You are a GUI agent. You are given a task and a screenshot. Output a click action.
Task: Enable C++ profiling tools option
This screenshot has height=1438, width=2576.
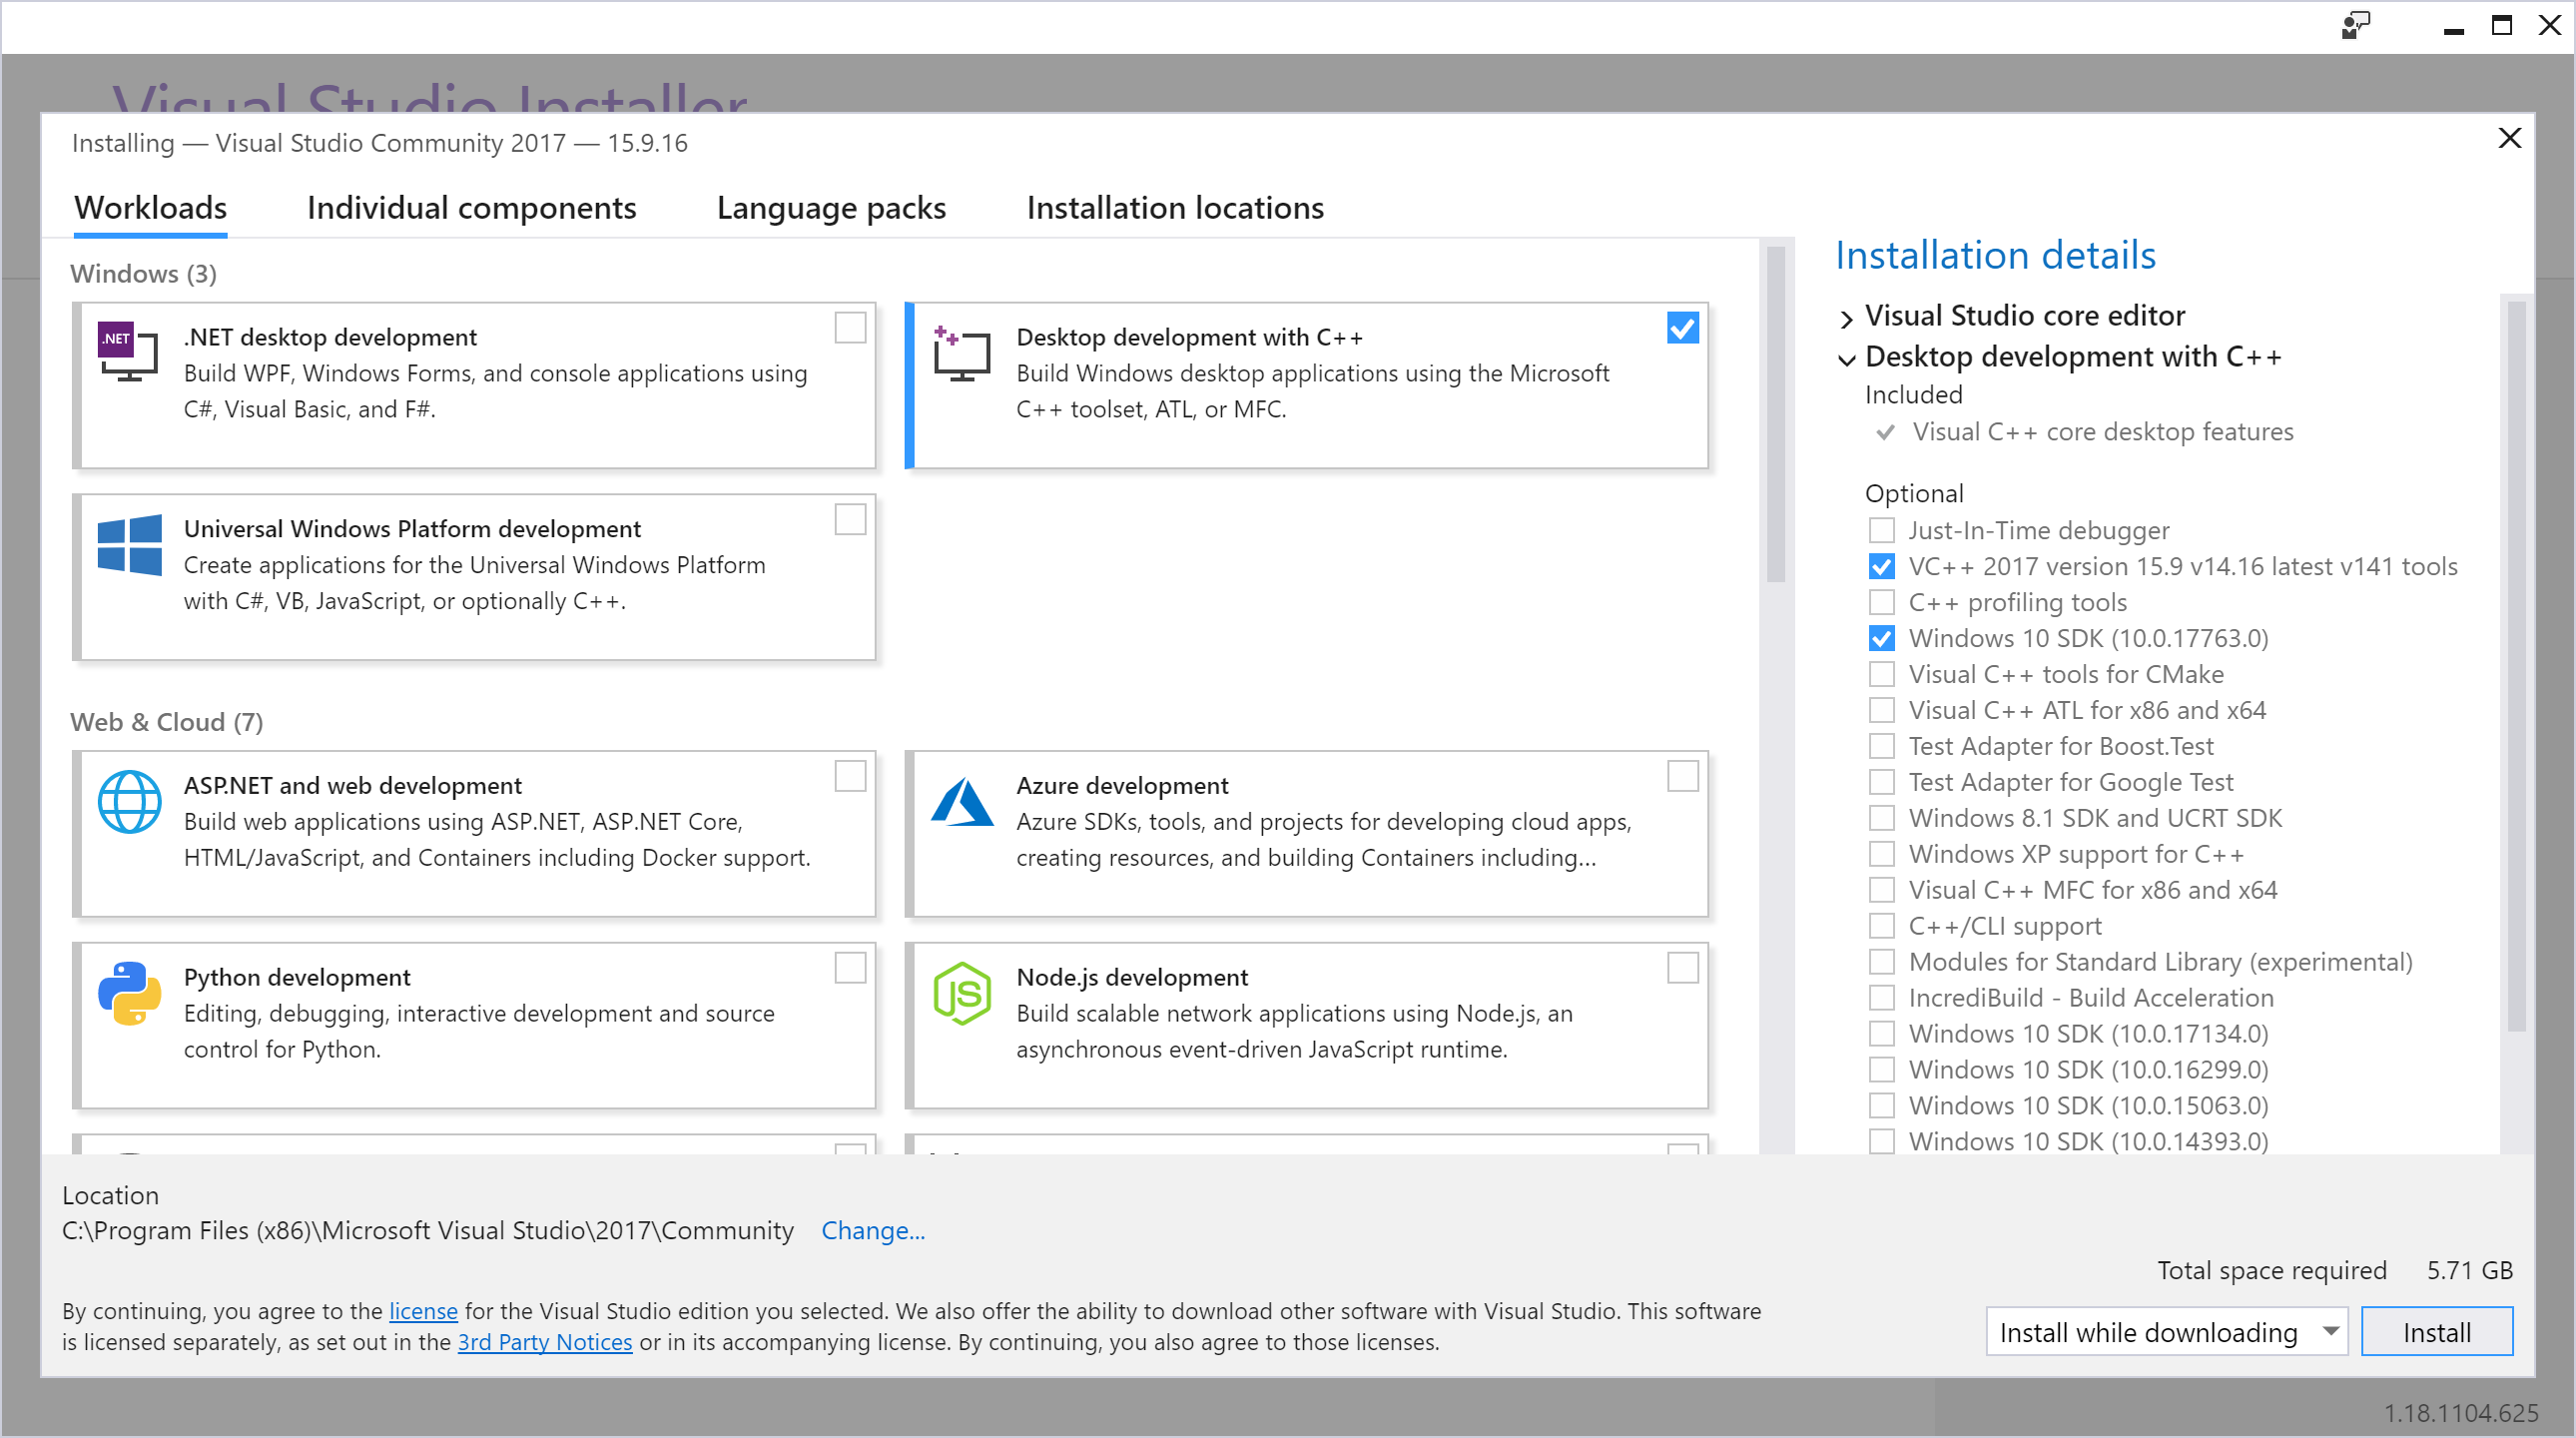[x=1881, y=602]
